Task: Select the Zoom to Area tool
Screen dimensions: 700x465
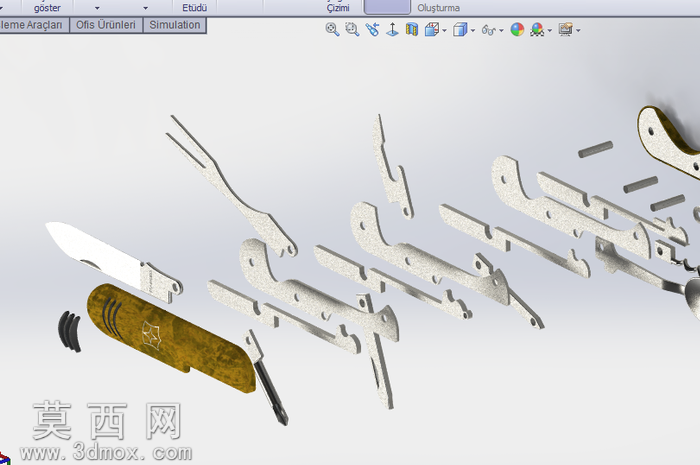Action: tap(352, 30)
